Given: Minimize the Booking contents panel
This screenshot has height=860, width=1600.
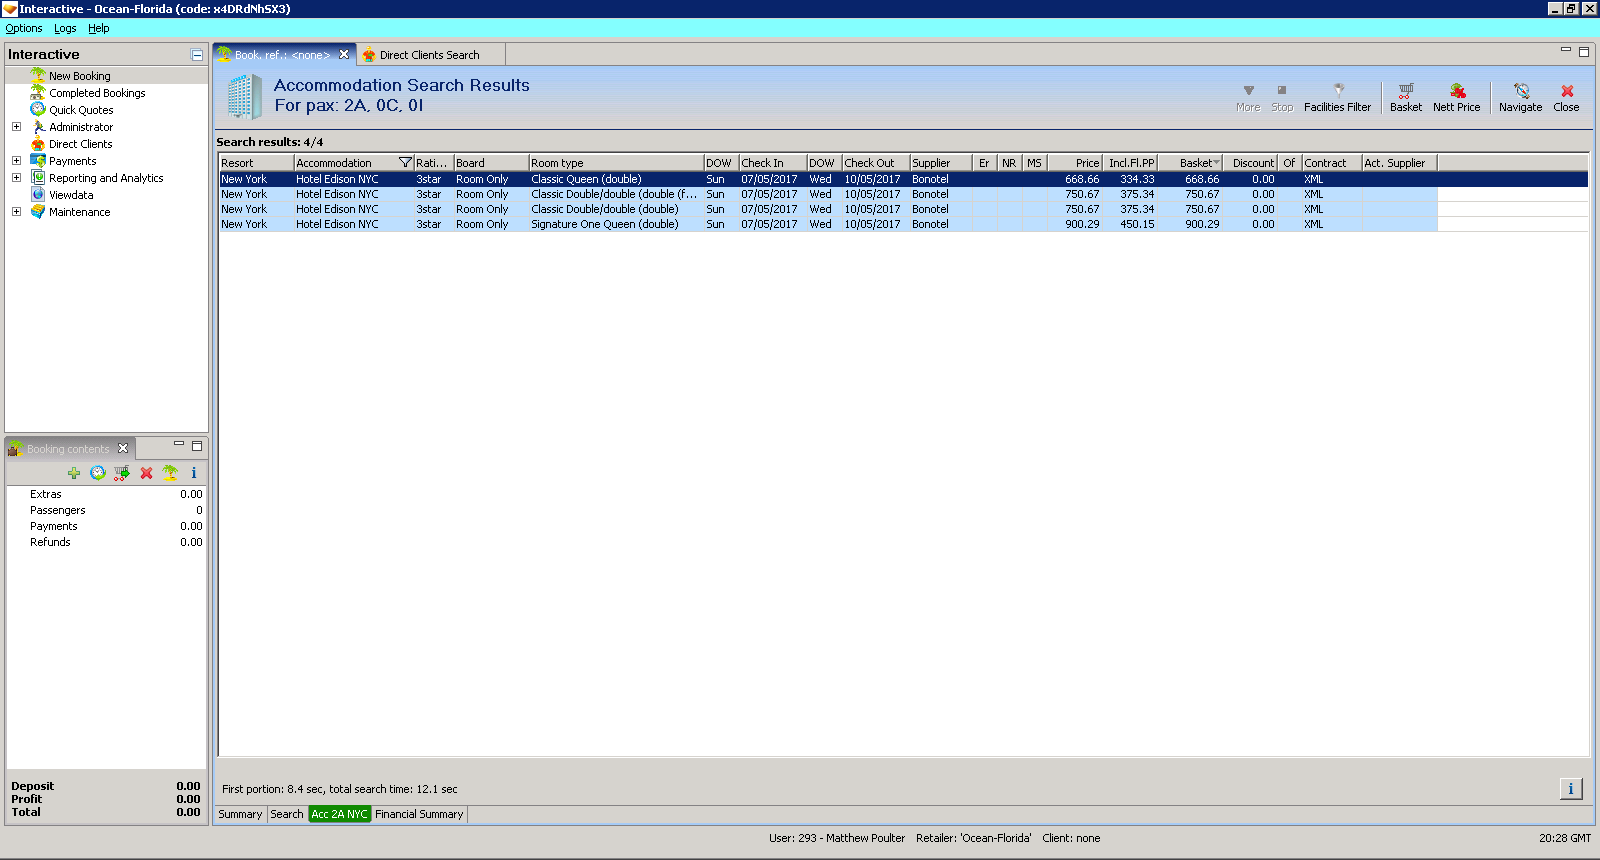Looking at the screenshot, I should [x=179, y=444].
